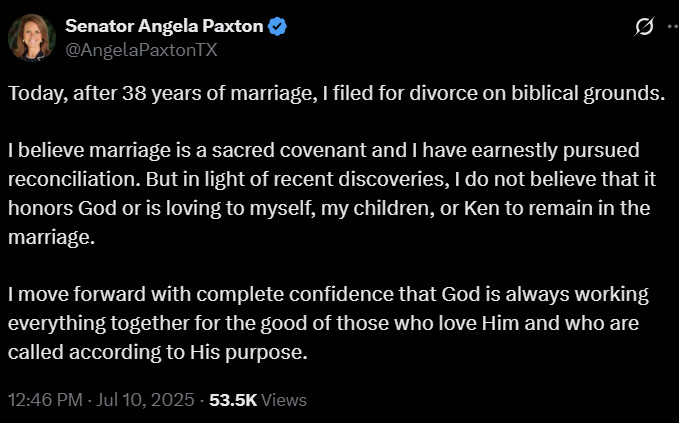This screenshot has height=423, width=679.
Task: Select the first line about filing for divorce
Action: (336, 94)
